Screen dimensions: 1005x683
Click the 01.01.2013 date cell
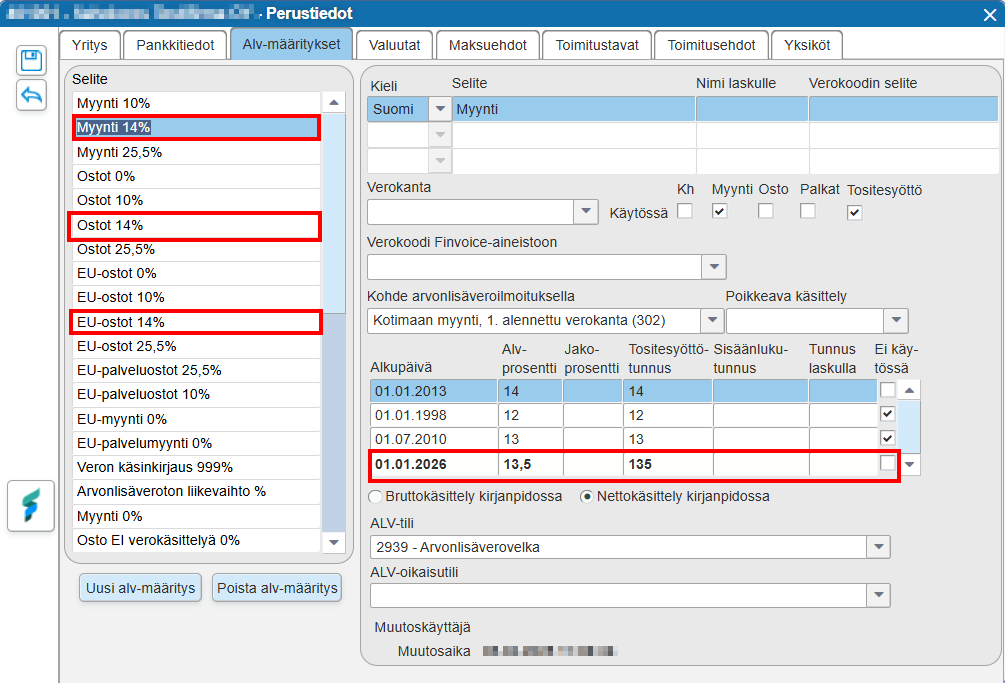(433, 391)
